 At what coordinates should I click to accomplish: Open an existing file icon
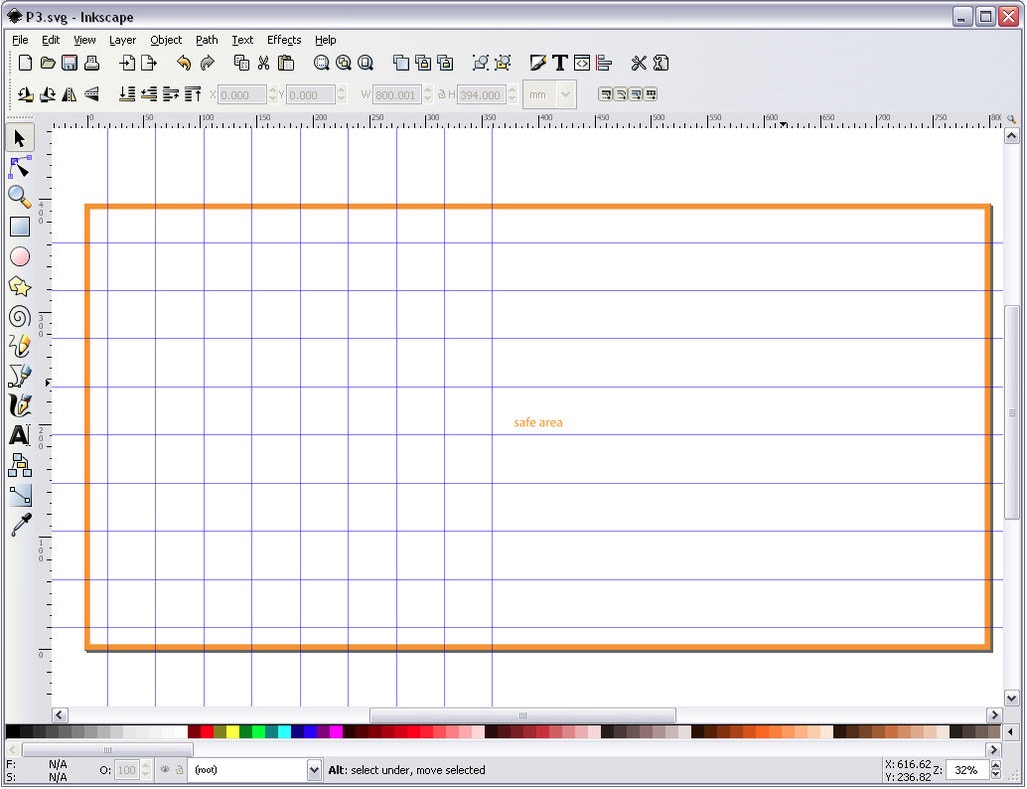click(47, 63)
